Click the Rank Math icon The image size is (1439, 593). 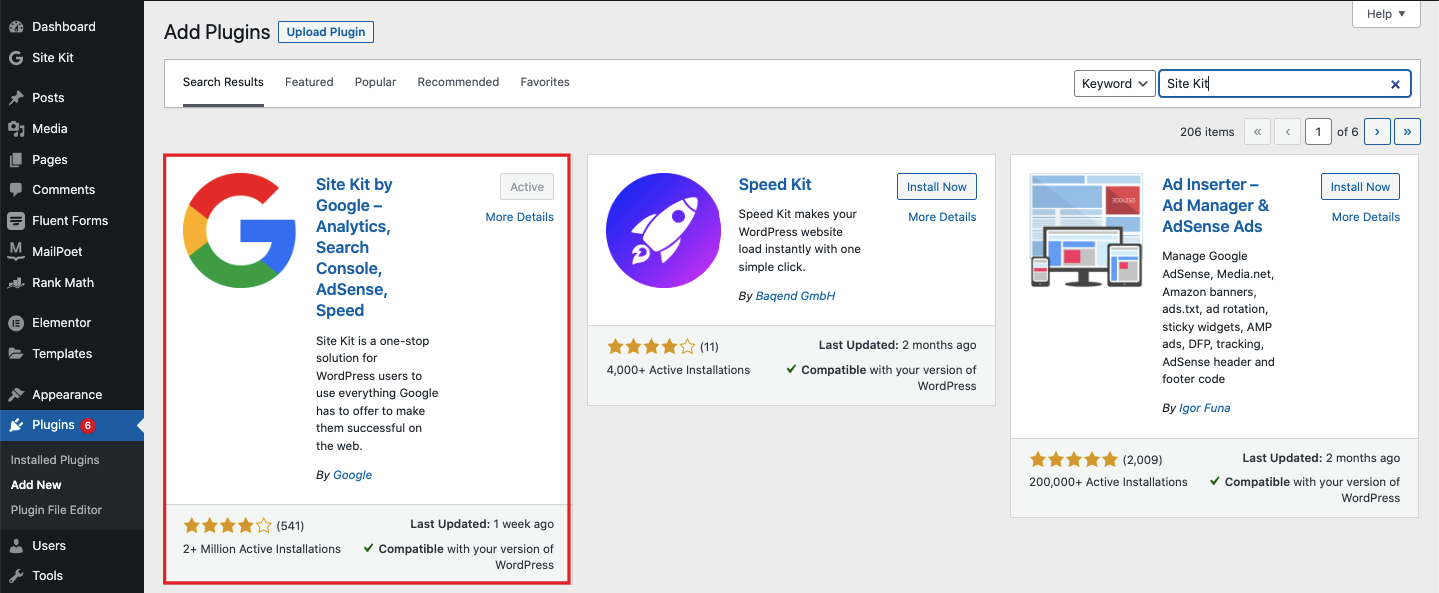tap(16, 283)
